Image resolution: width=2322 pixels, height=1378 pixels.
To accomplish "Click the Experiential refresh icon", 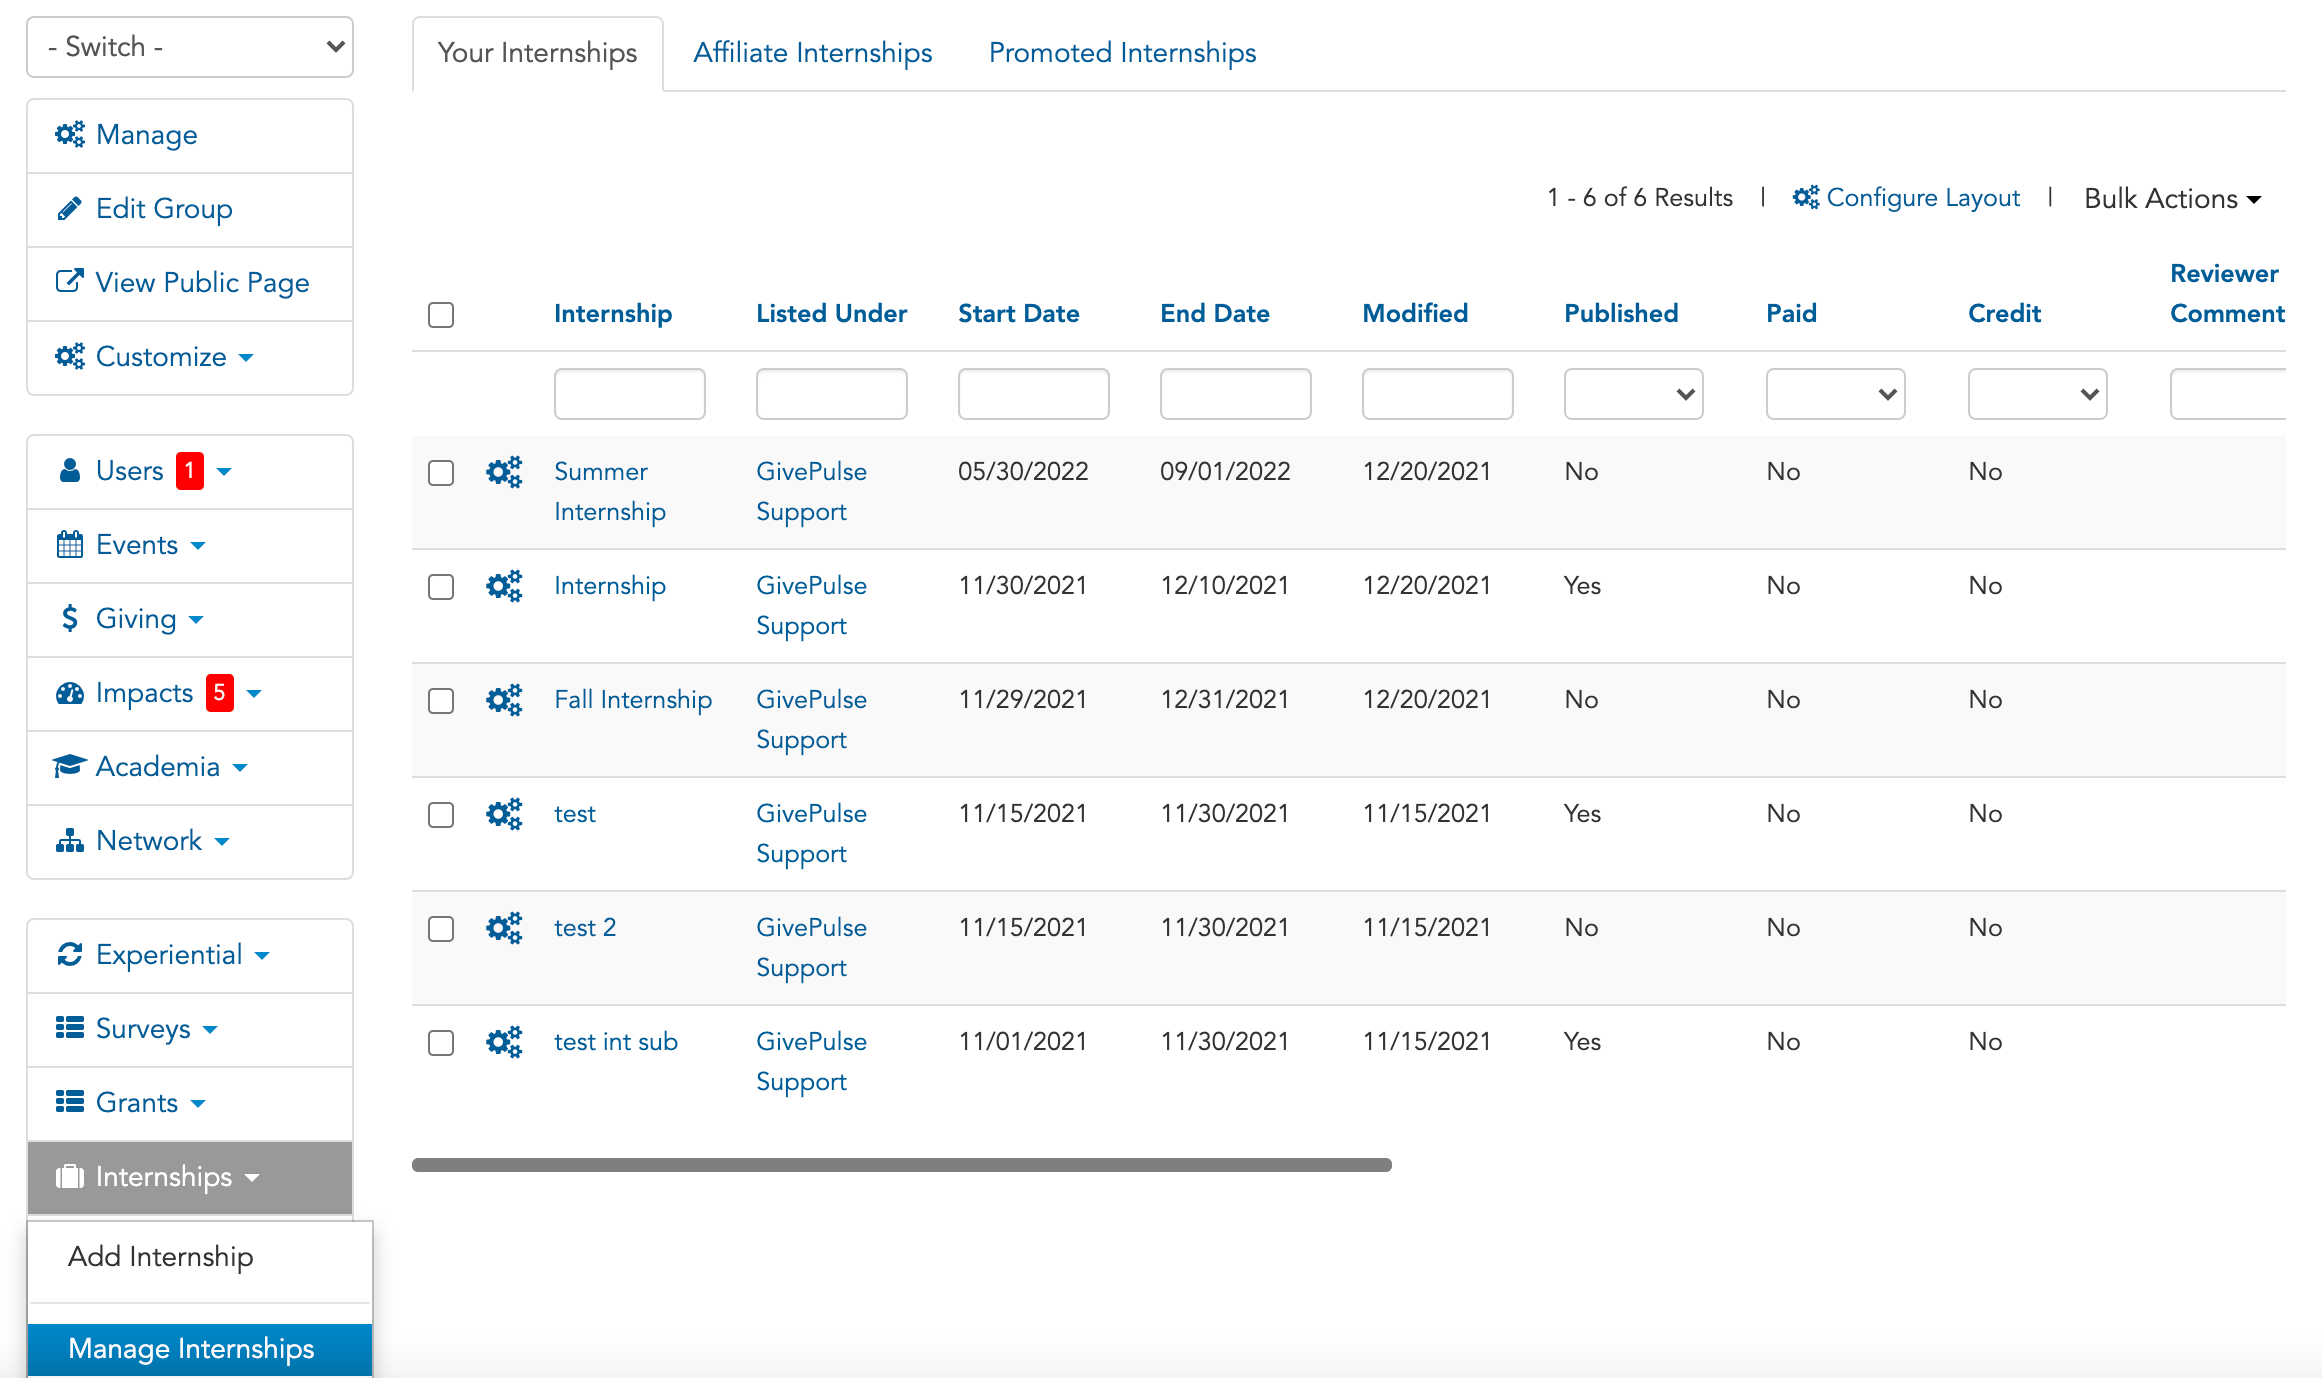I will tap(70, 955).
